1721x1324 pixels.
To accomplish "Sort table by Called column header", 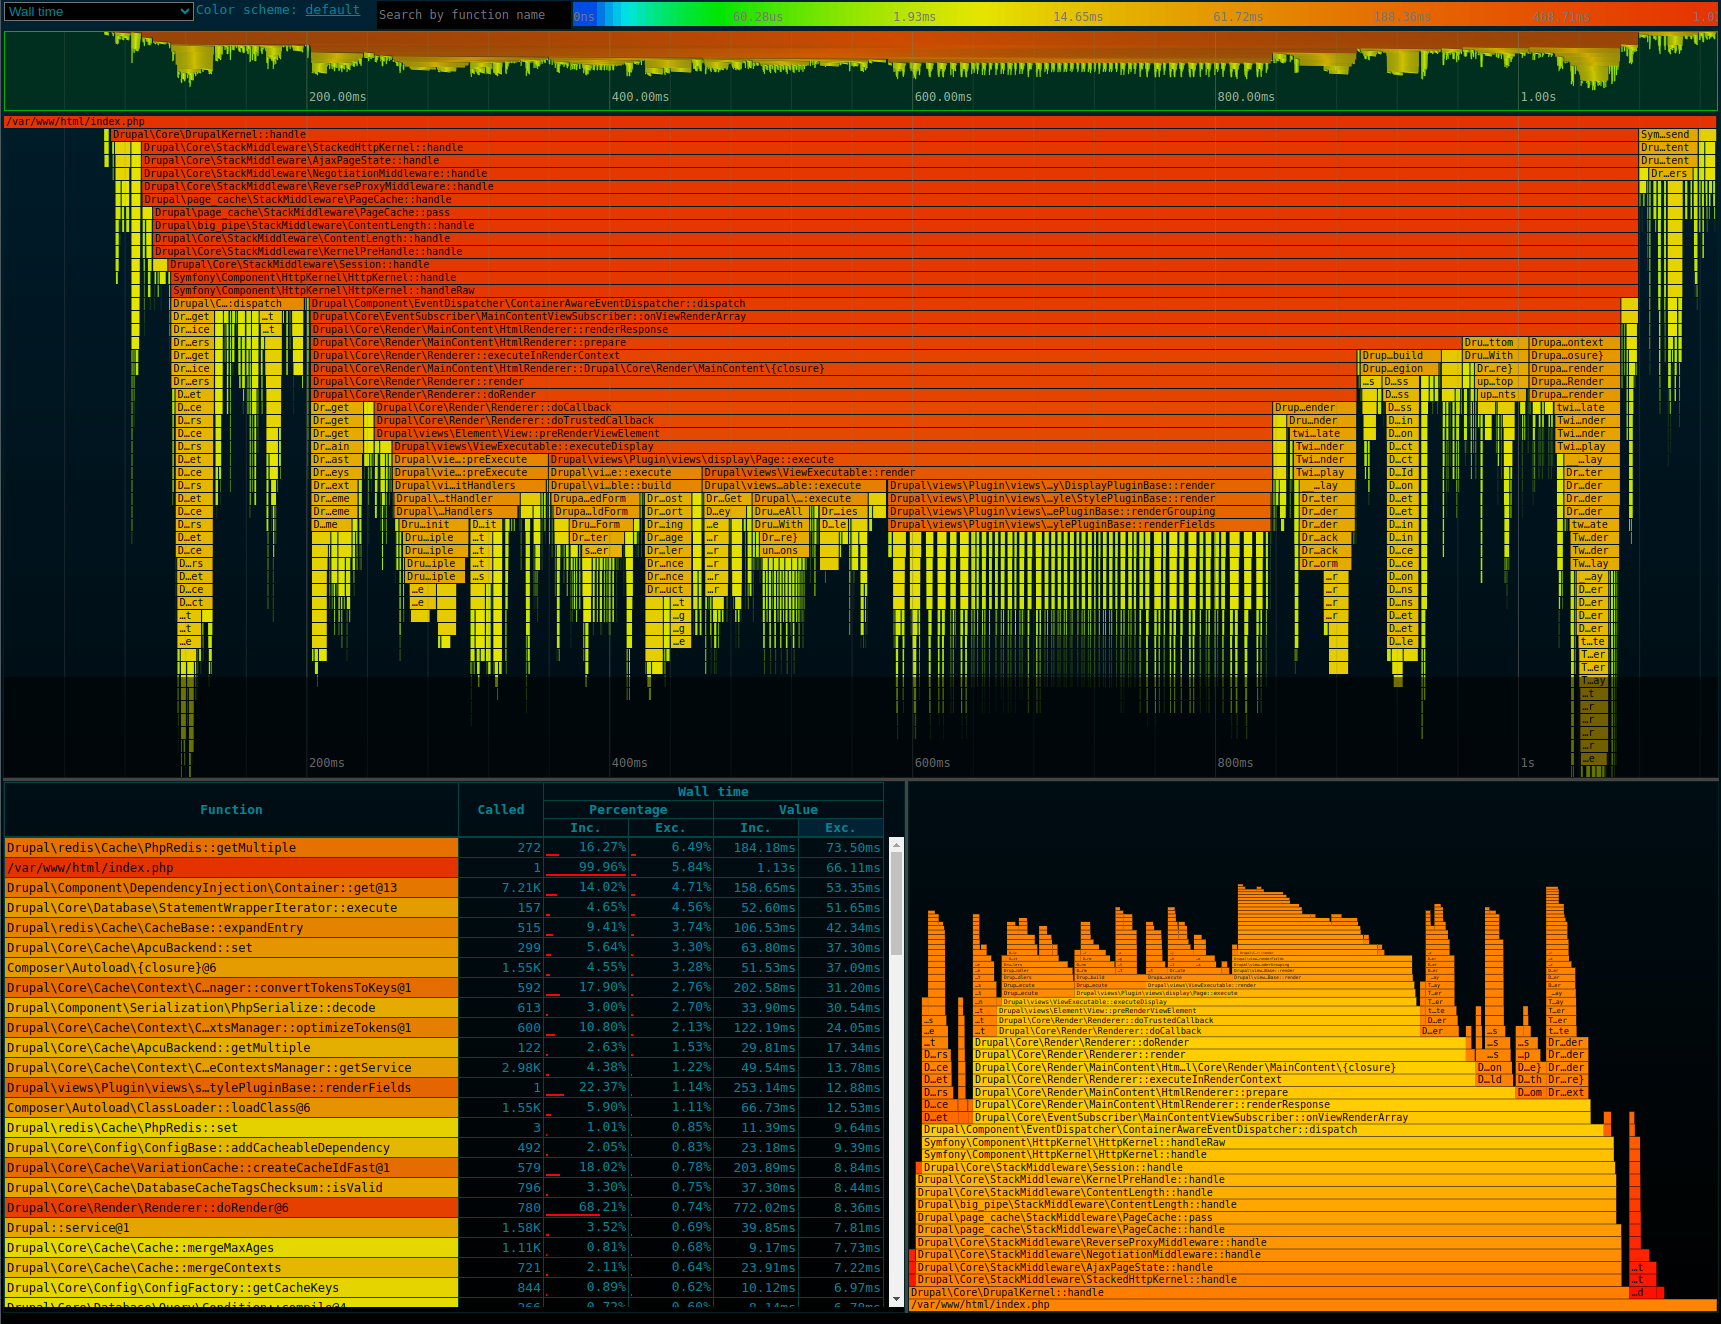I will (500, 810).
